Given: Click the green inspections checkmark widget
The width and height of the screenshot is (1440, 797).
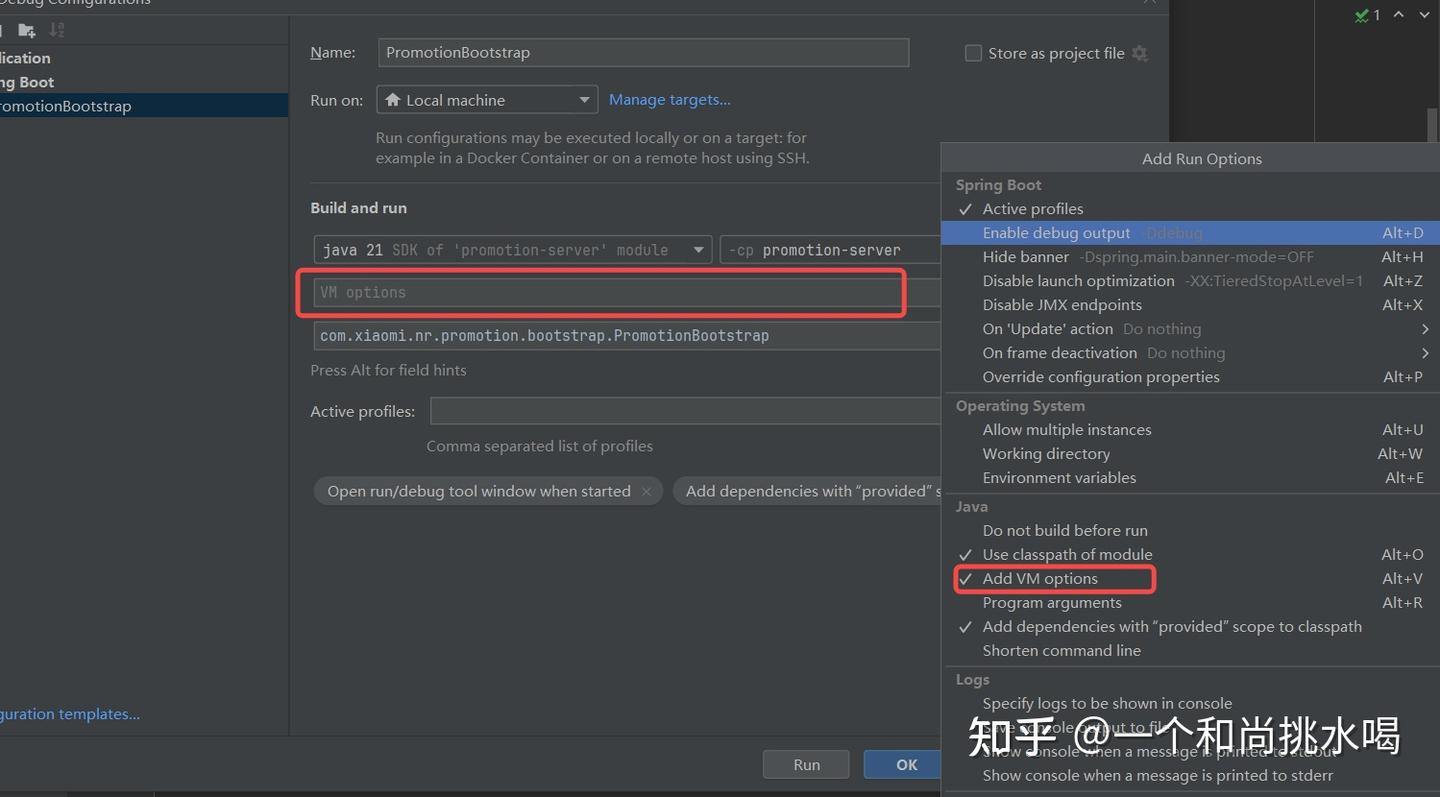Looking at the screenshot, I should point(1362,15).
